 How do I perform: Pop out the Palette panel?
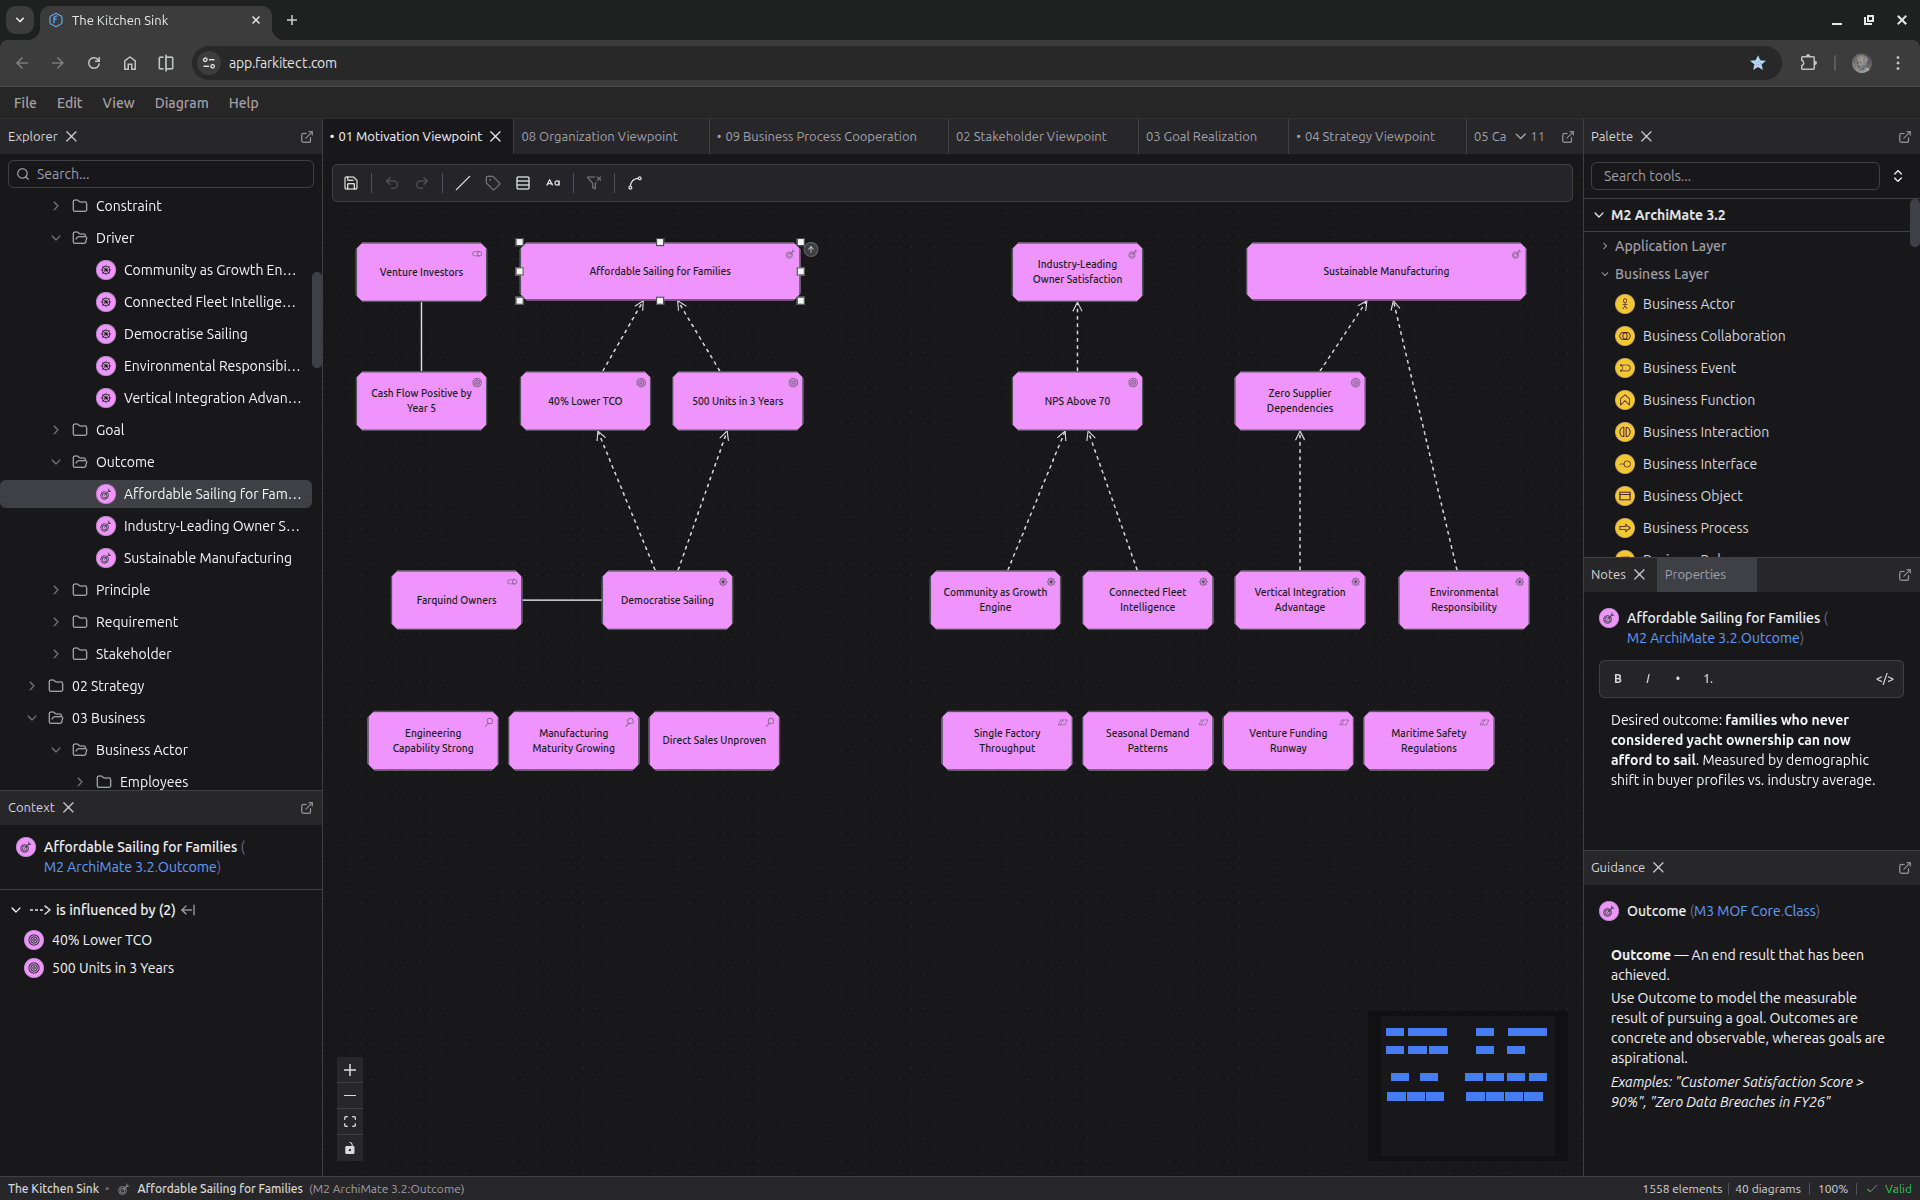tap(1904, 137)
